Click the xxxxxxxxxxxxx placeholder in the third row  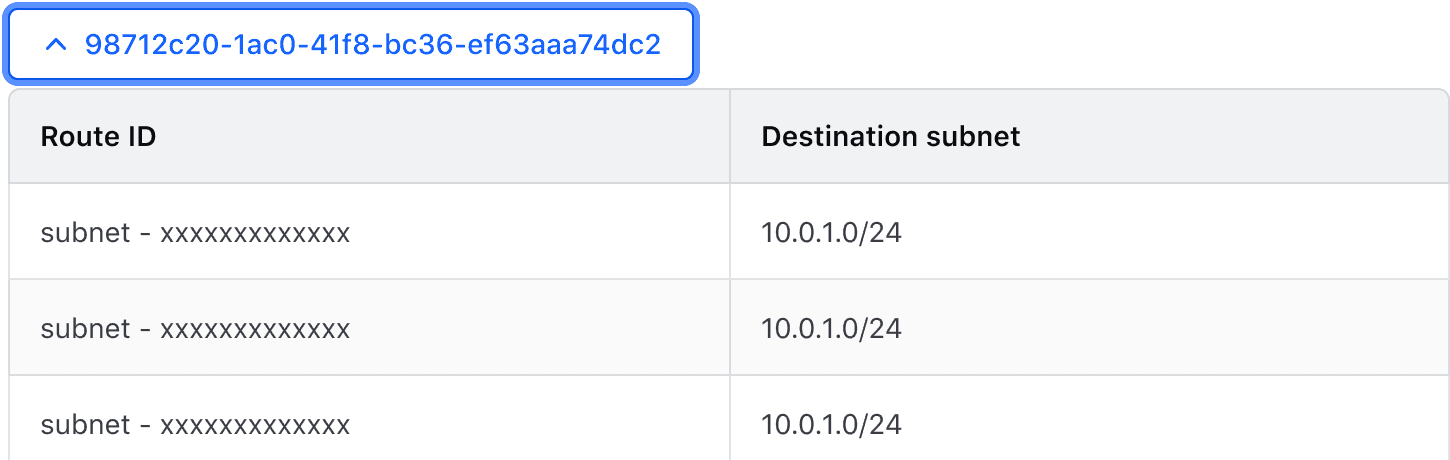click(255, 426)
